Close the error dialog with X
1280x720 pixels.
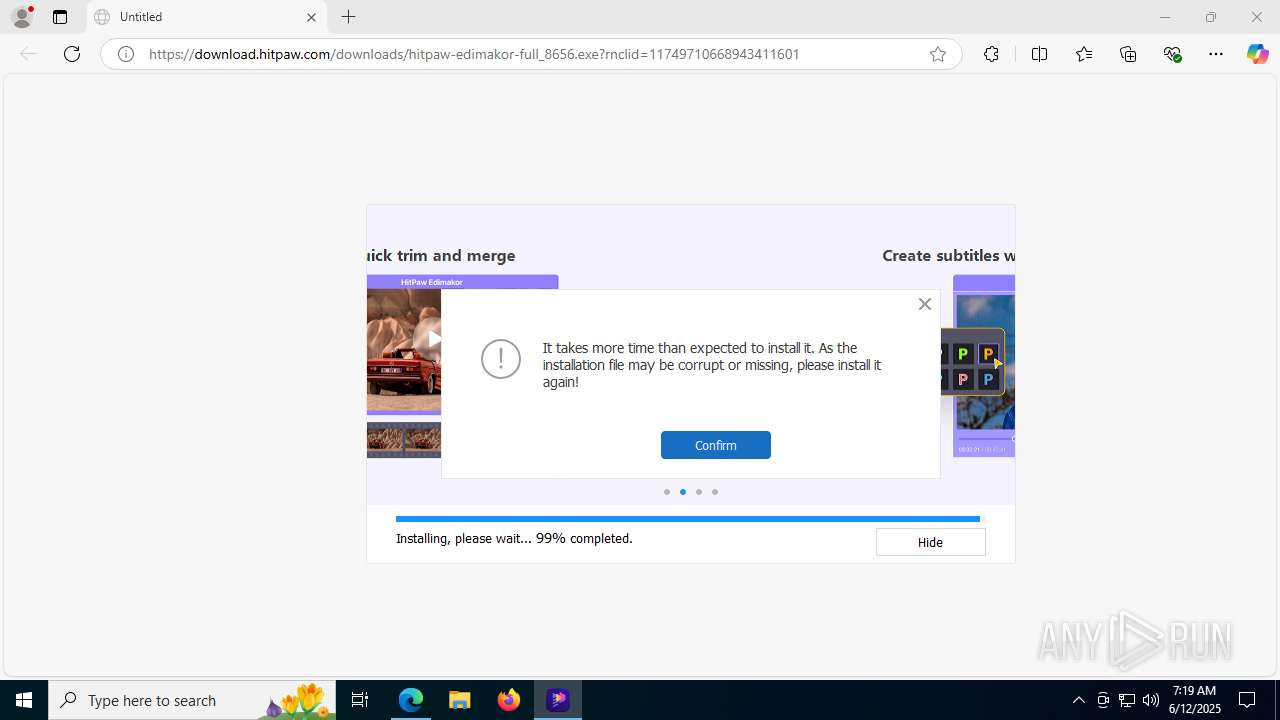pos(925,304)
